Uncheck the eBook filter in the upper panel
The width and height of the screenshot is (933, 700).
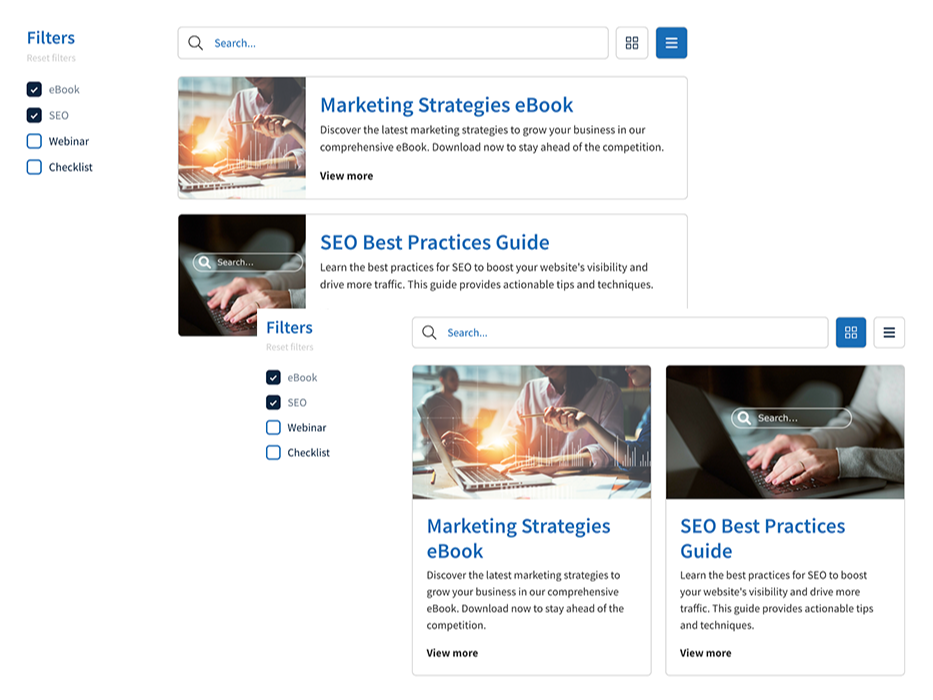(34, 90)
